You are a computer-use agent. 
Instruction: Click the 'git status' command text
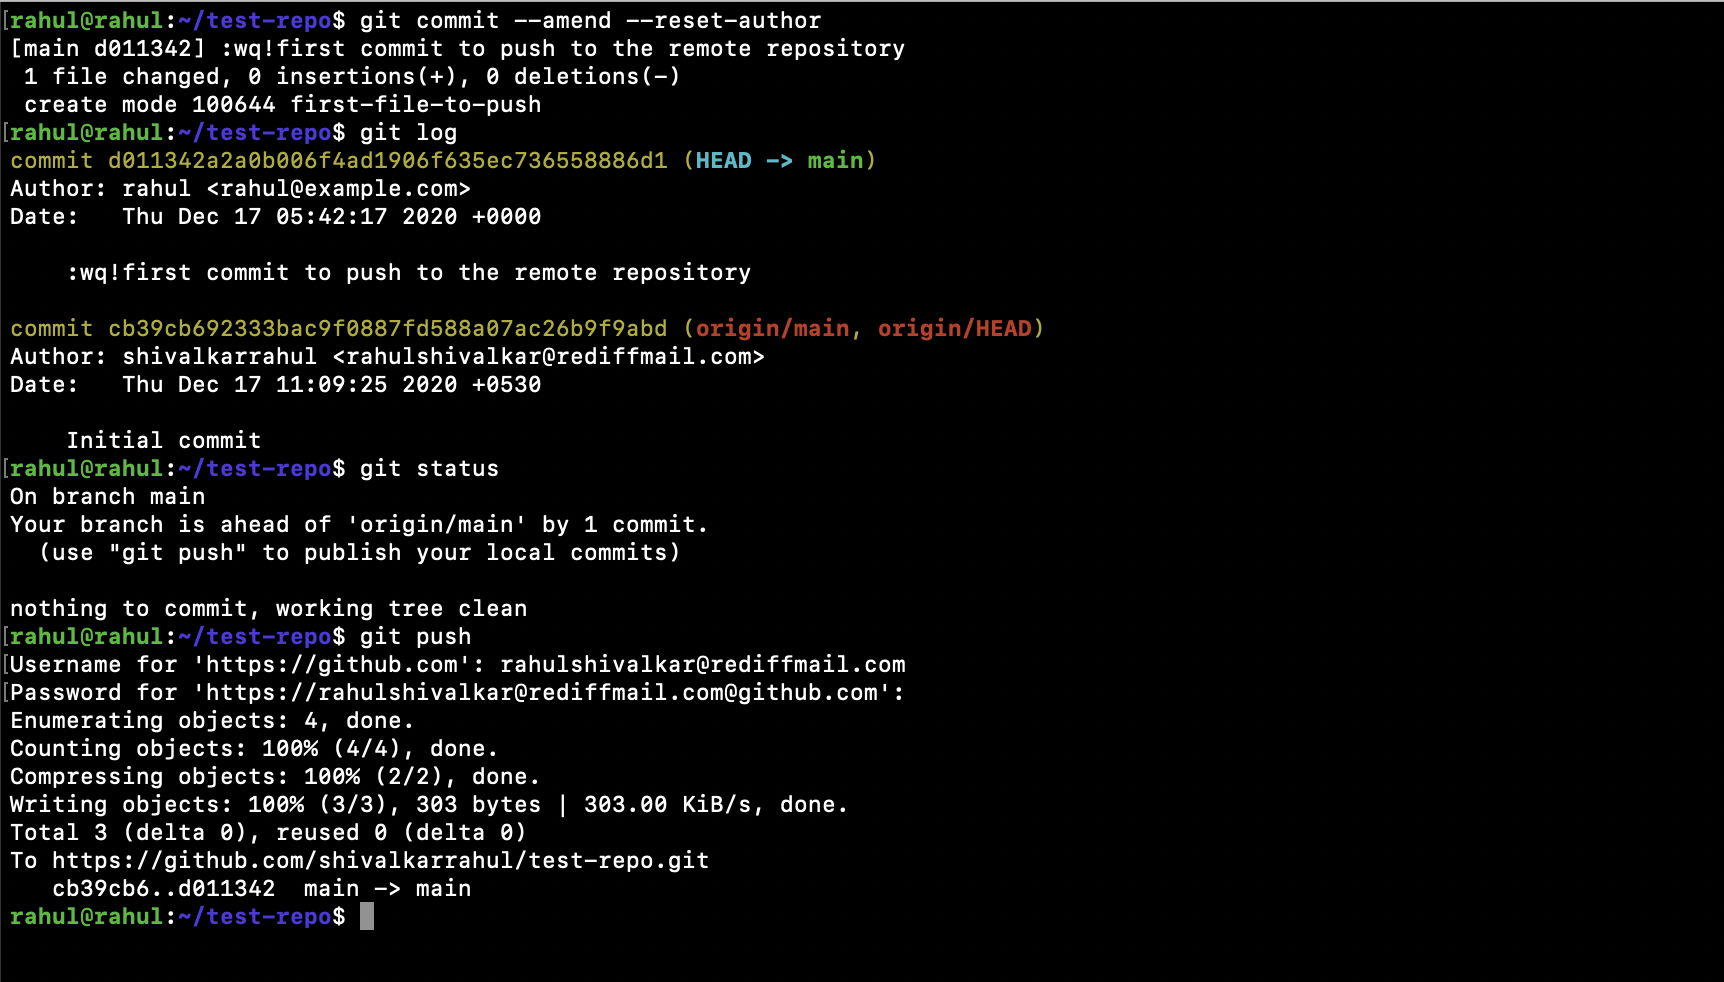429,468
